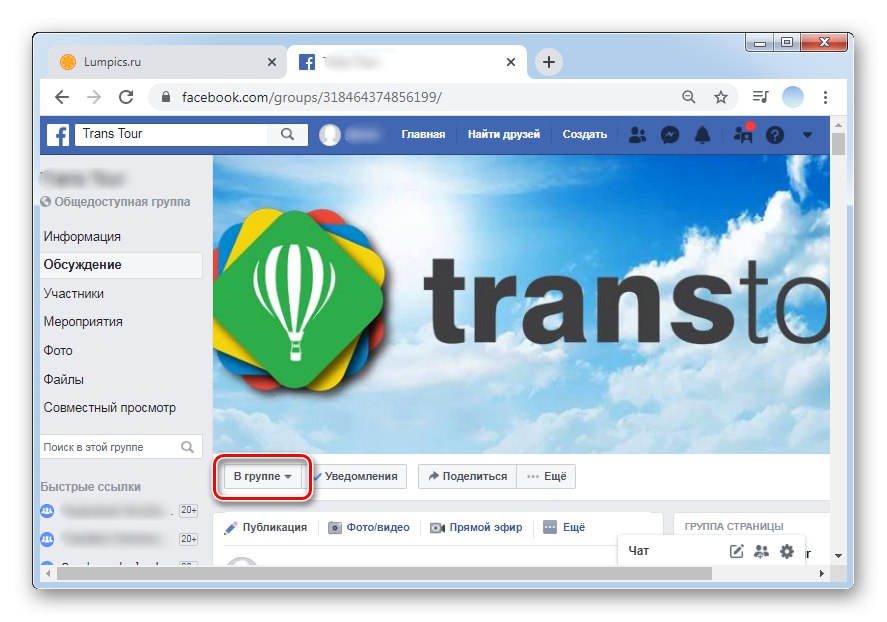Image resolution: width=887 pixels, height=622 pixels.
Task: Open group notifications icon with red dot
Action: [x=743, y=133]
